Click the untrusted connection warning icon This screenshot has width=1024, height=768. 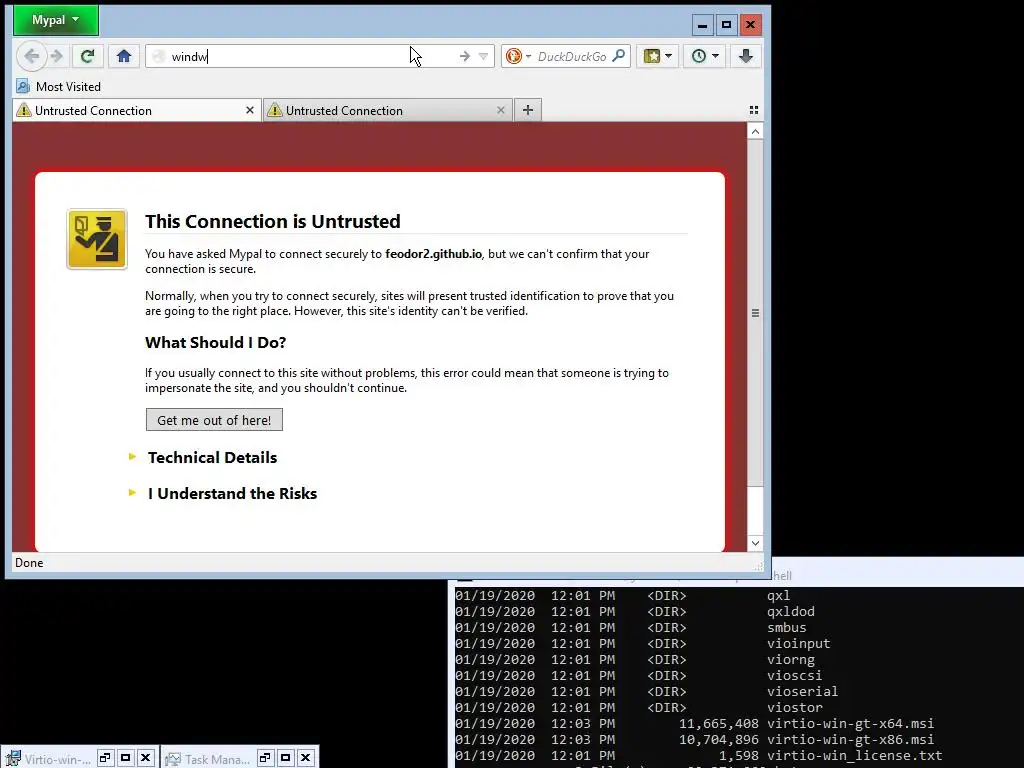97,239
